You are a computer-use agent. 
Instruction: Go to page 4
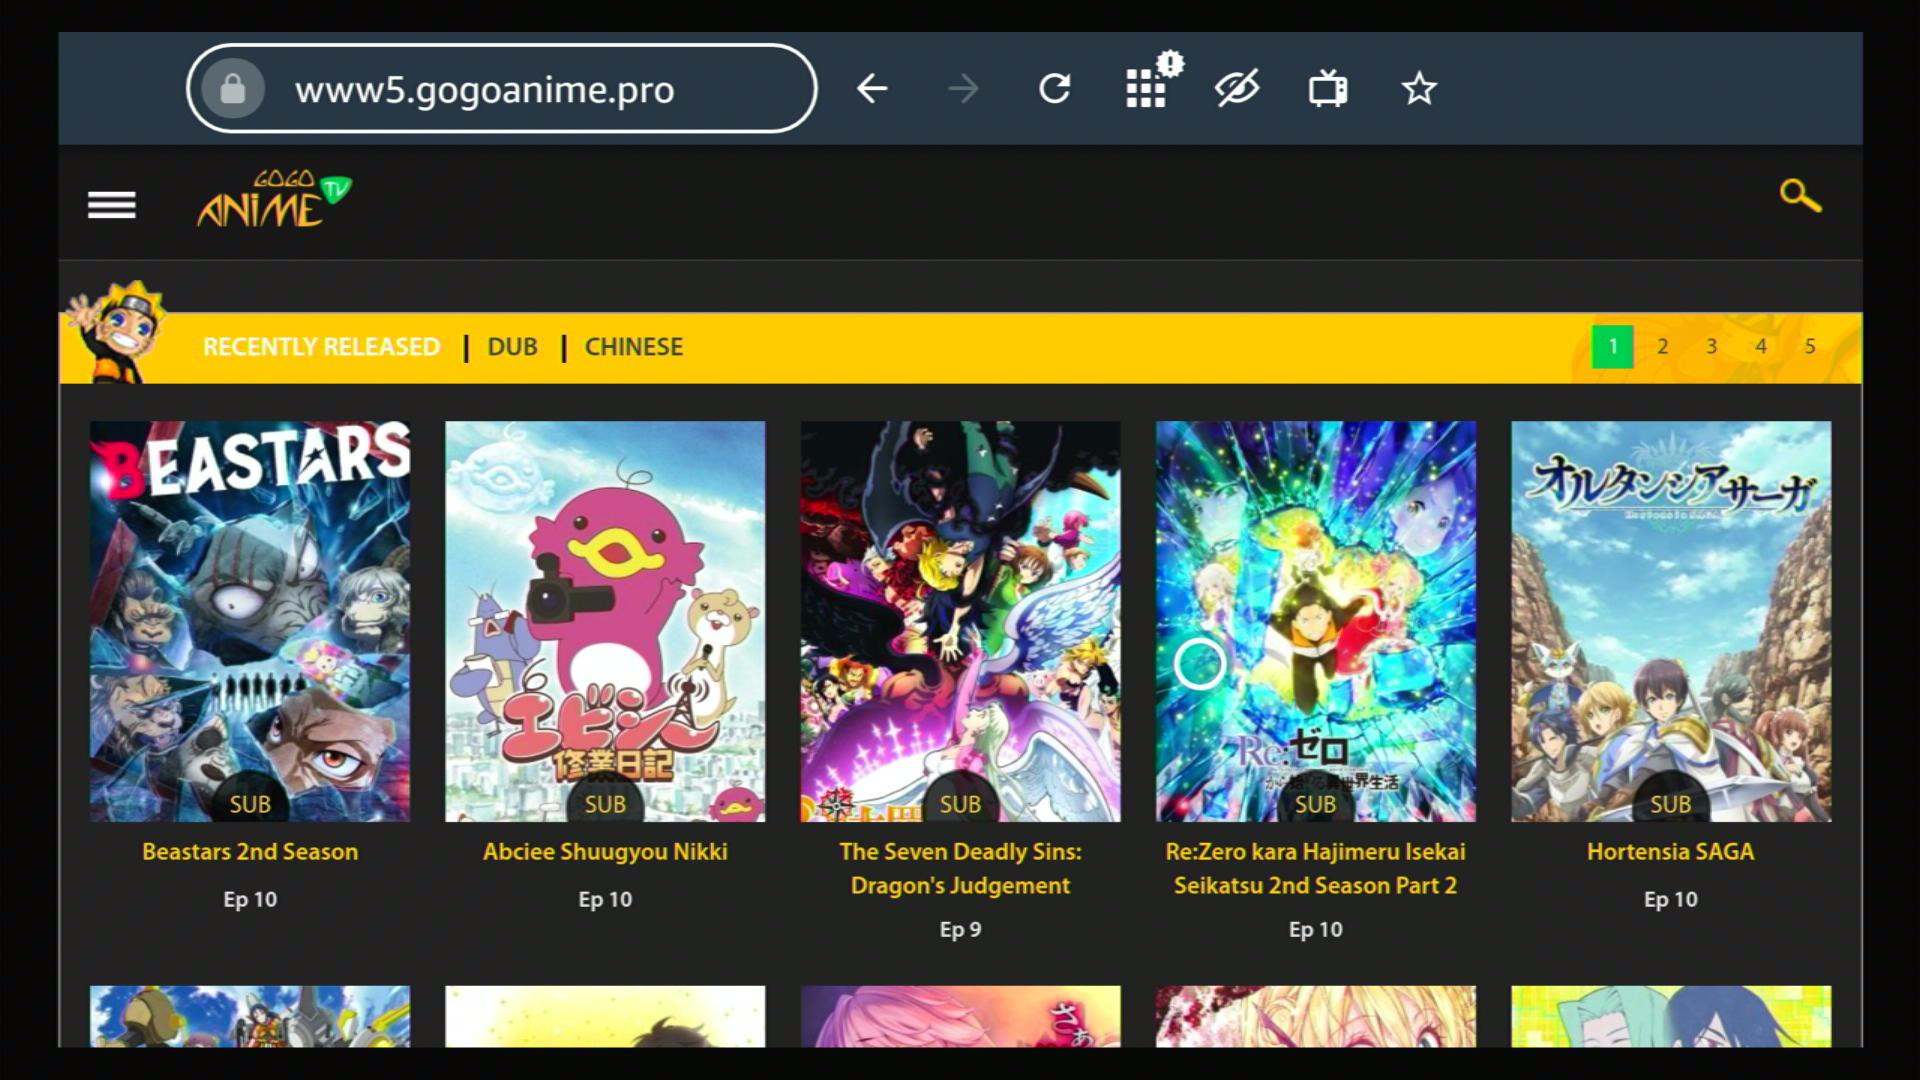pos(1761,347)
